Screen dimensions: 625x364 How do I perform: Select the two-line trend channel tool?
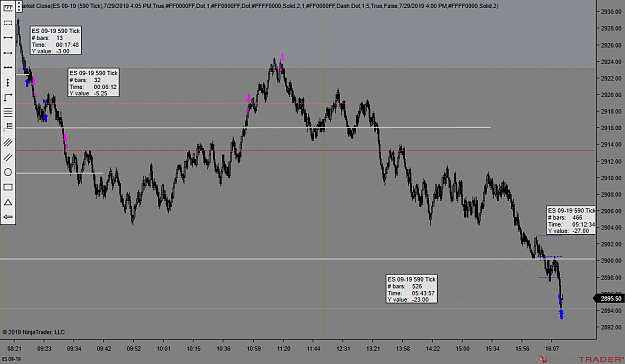tap(8, 157)
